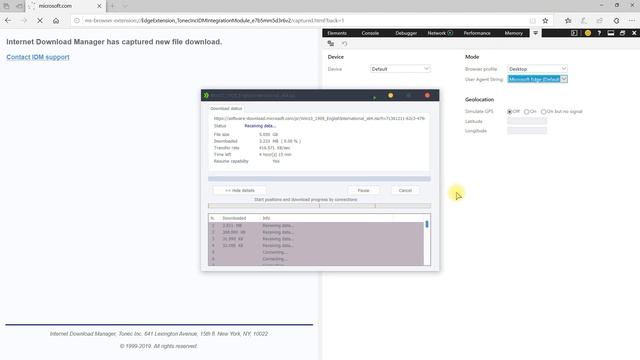Cancel the IDM download
Image resolution: width=640 pixels, height=360 pixels.
[x=405, y=191]
